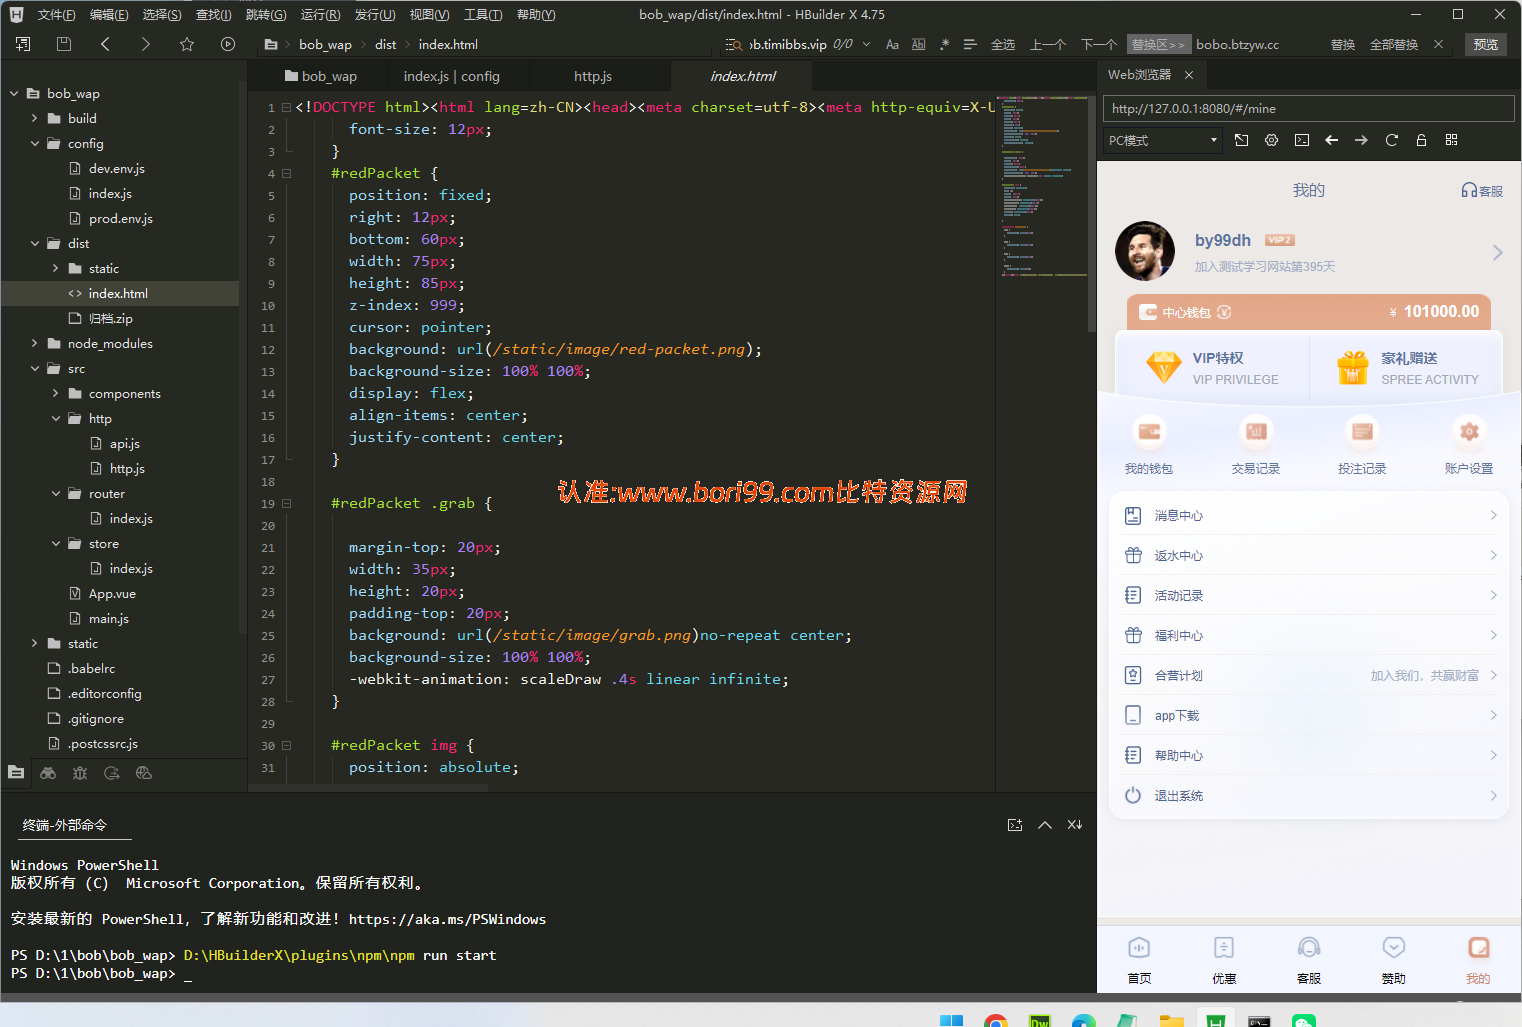Go forward with the toolbar right arrow
1522x1027 pixels.
(x=146, y=44)
